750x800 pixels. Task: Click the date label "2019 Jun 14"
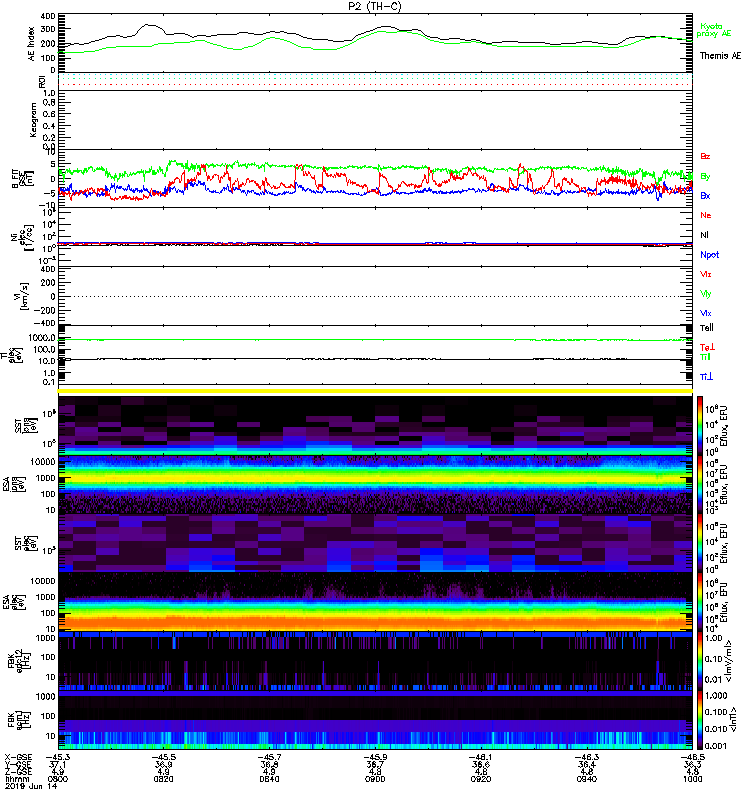pyautogui.click(x=31, y=786)
